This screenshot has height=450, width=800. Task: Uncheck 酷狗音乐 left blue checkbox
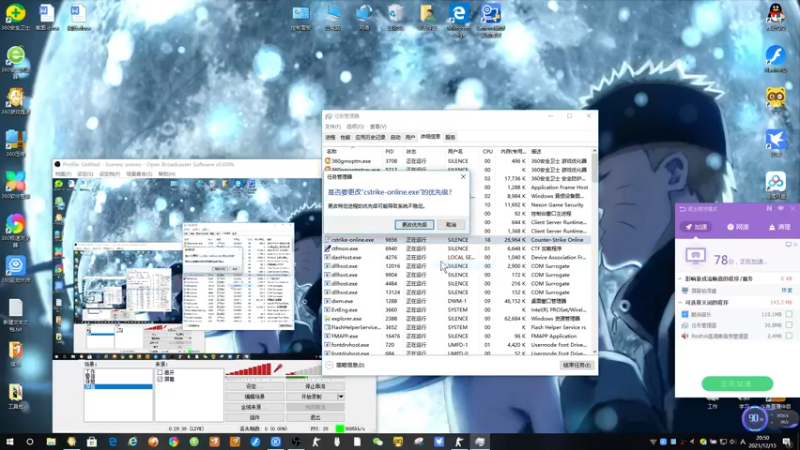[685, 314]
